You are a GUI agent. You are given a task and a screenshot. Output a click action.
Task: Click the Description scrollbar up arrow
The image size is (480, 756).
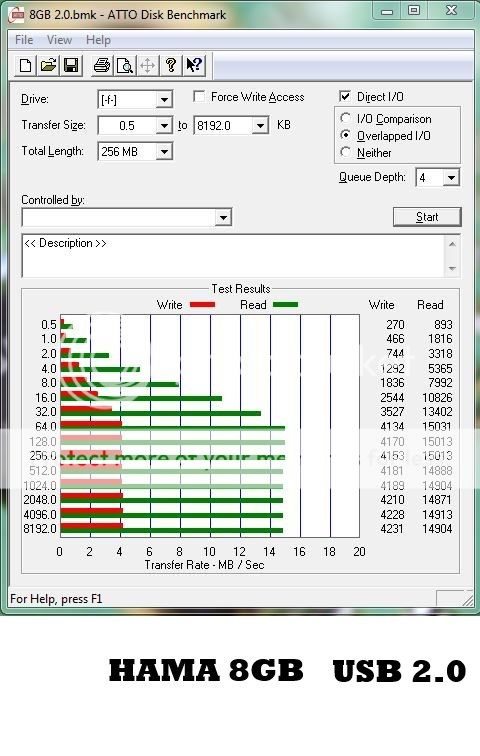tap(452, 244)
